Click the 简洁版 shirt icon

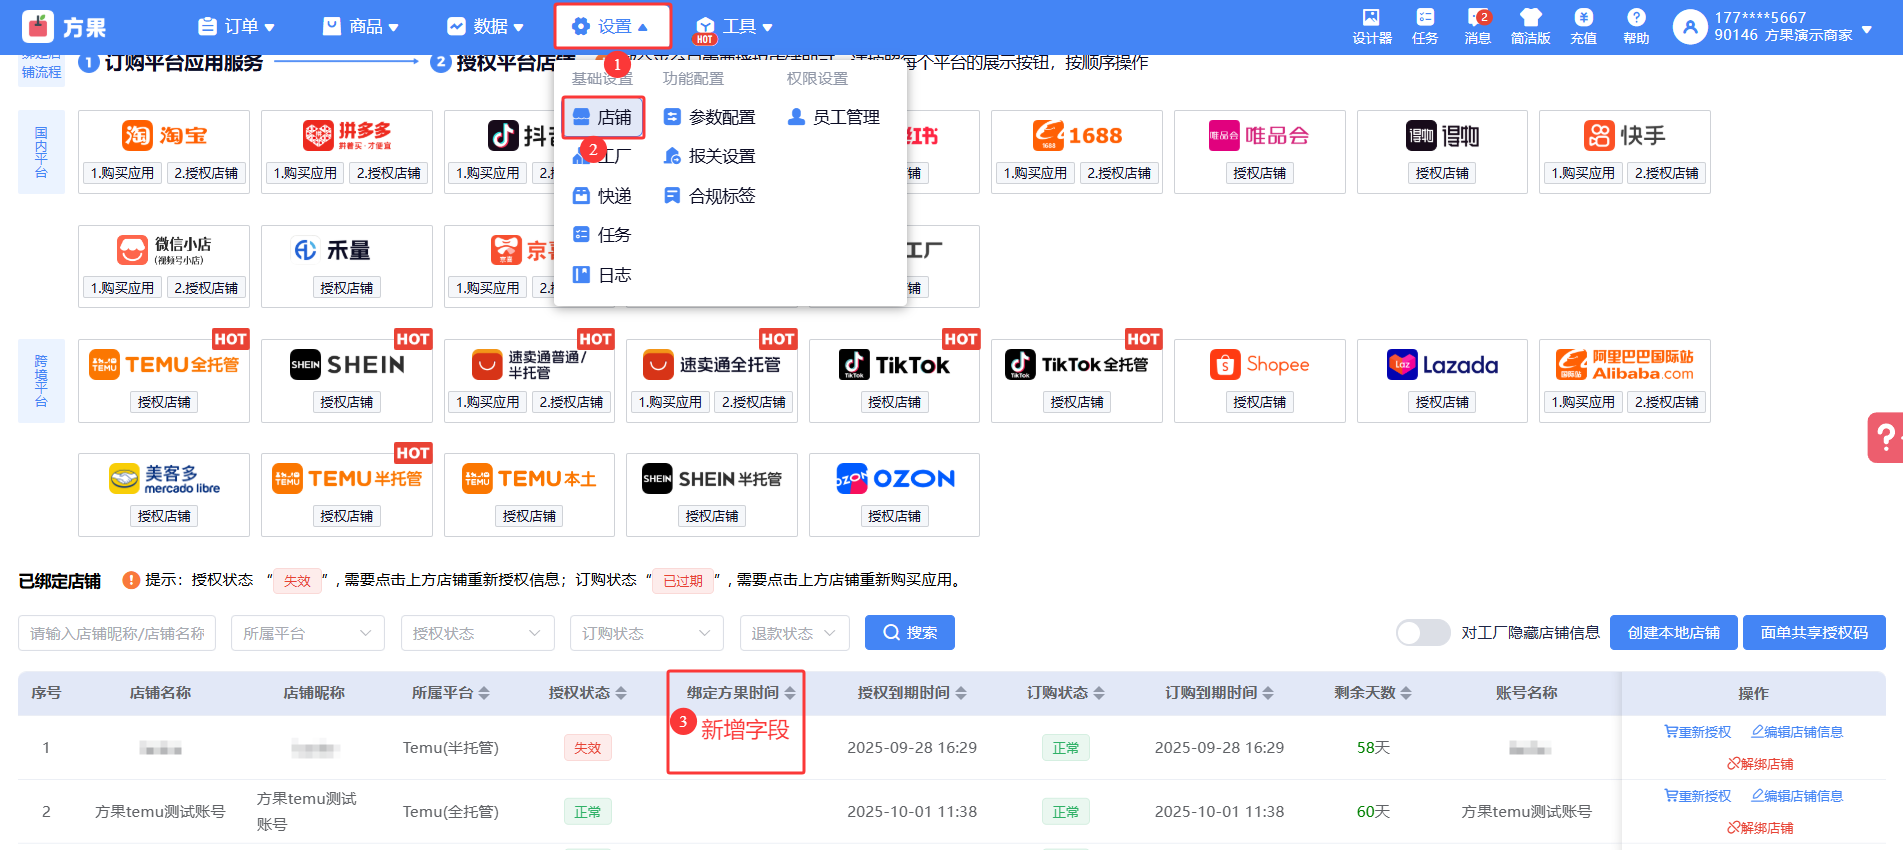1530,18
